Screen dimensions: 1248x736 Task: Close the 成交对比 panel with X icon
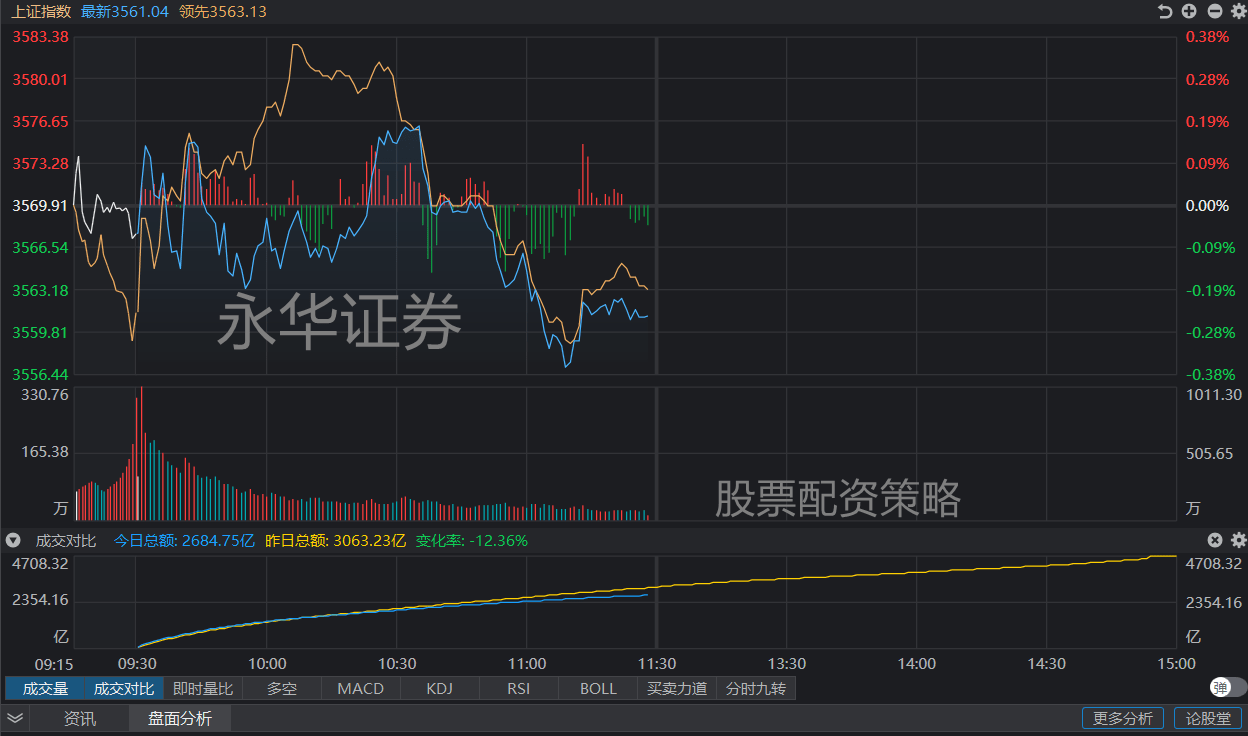click(1215, 540)
